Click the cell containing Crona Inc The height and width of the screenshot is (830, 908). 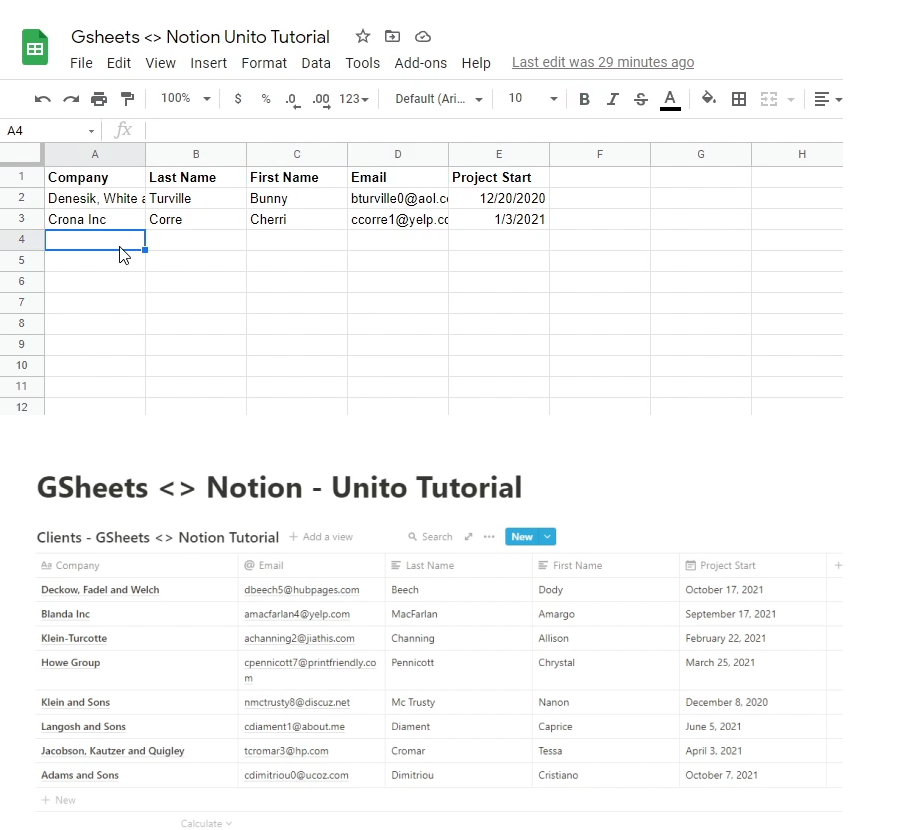[95, 219]
